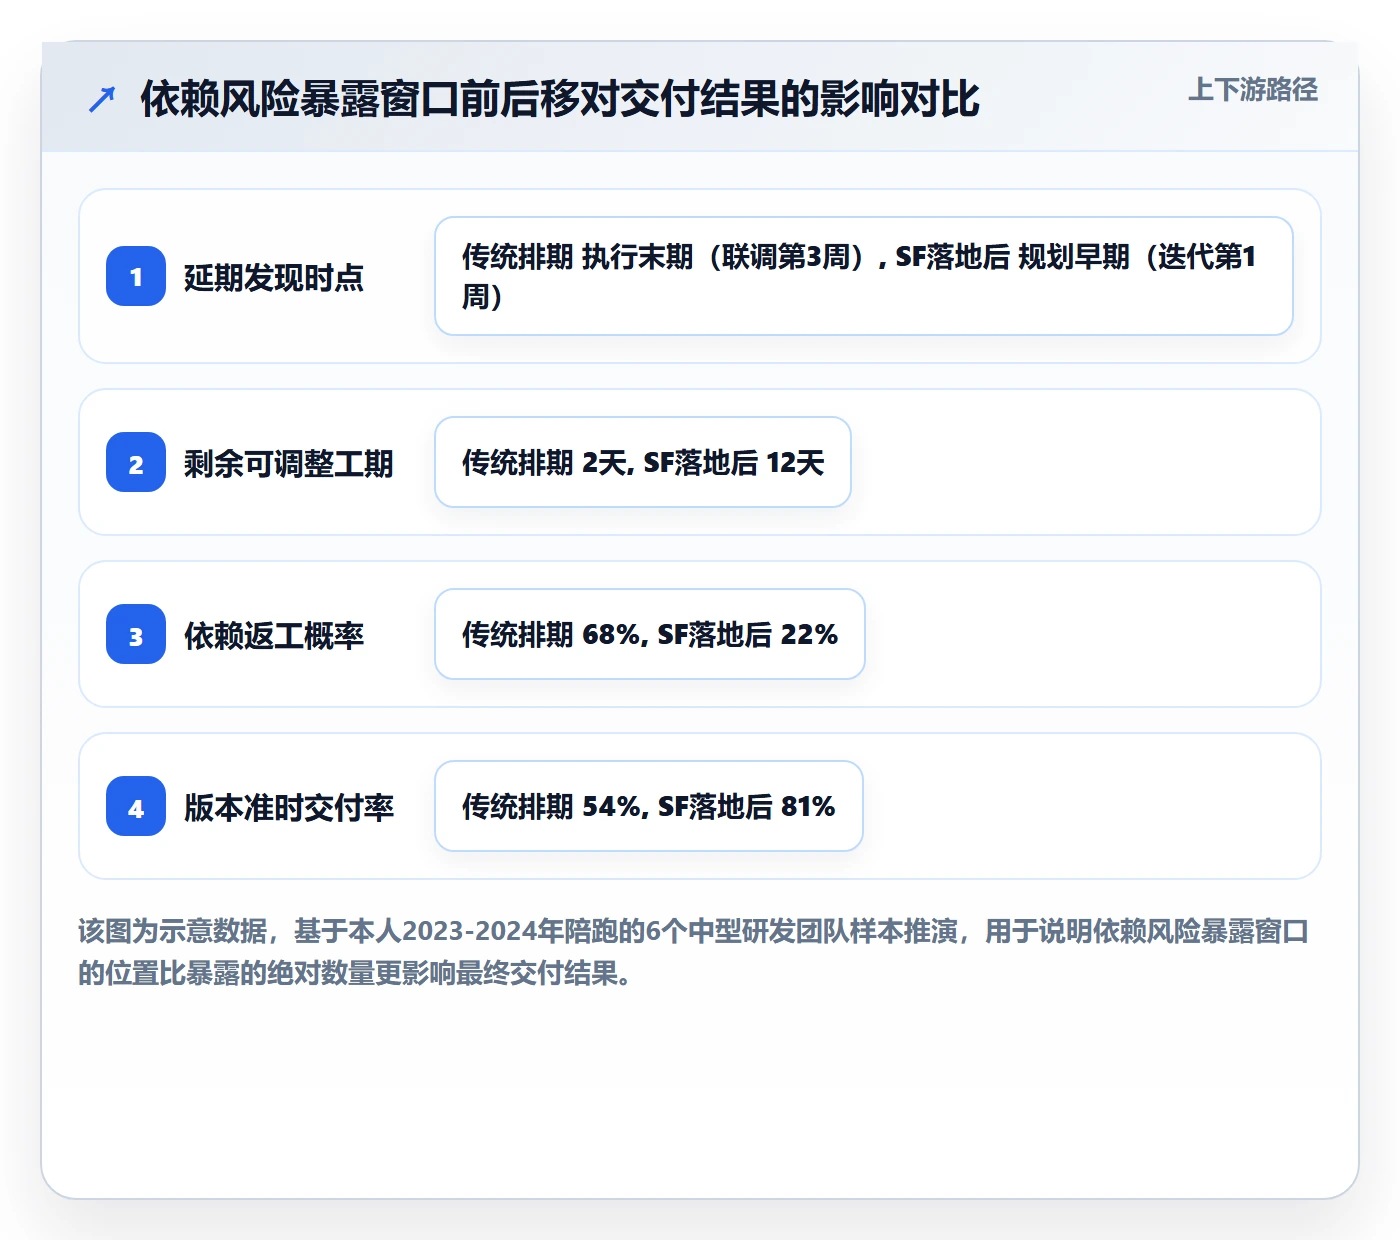Click the value box 传统排期 68%, SF落地后 22%

click(x=650, y=634)
